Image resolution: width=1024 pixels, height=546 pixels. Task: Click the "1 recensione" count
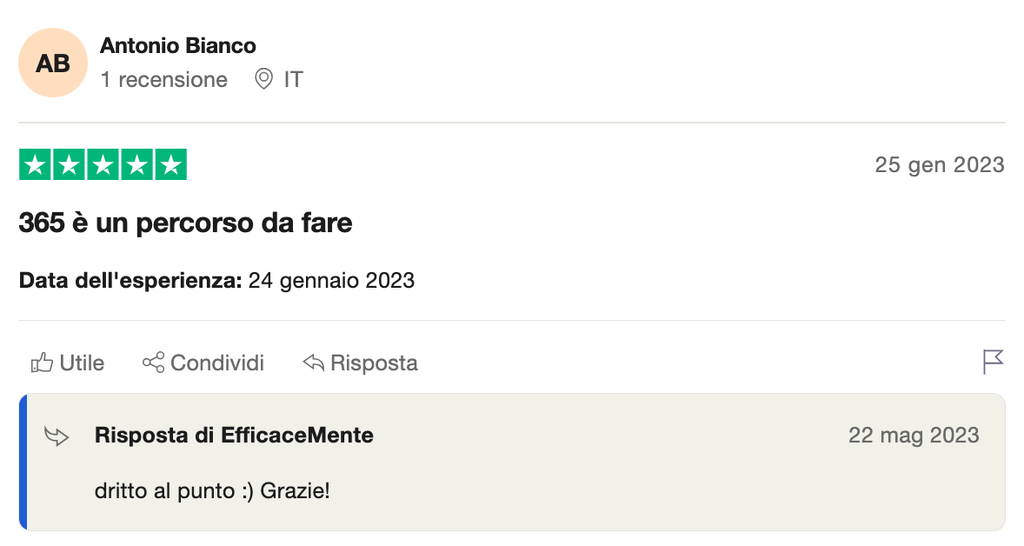164,79
